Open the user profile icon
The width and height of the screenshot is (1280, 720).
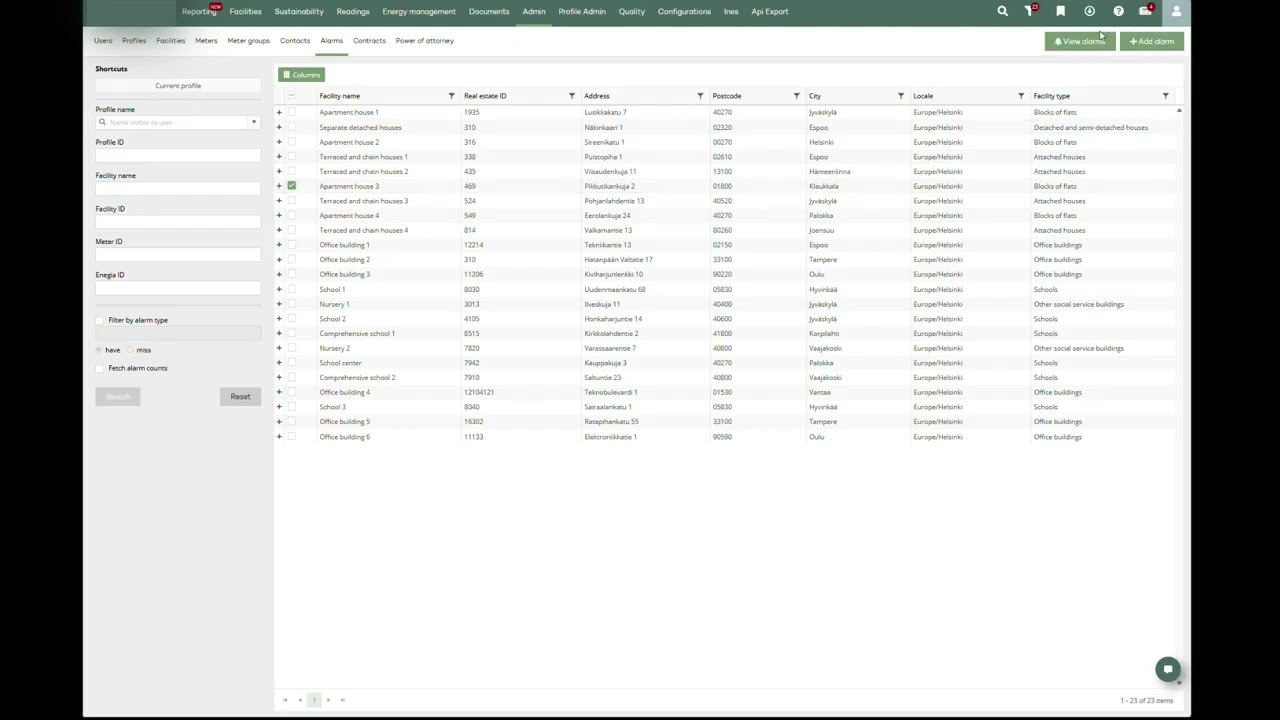click(x=1177, y=11)
